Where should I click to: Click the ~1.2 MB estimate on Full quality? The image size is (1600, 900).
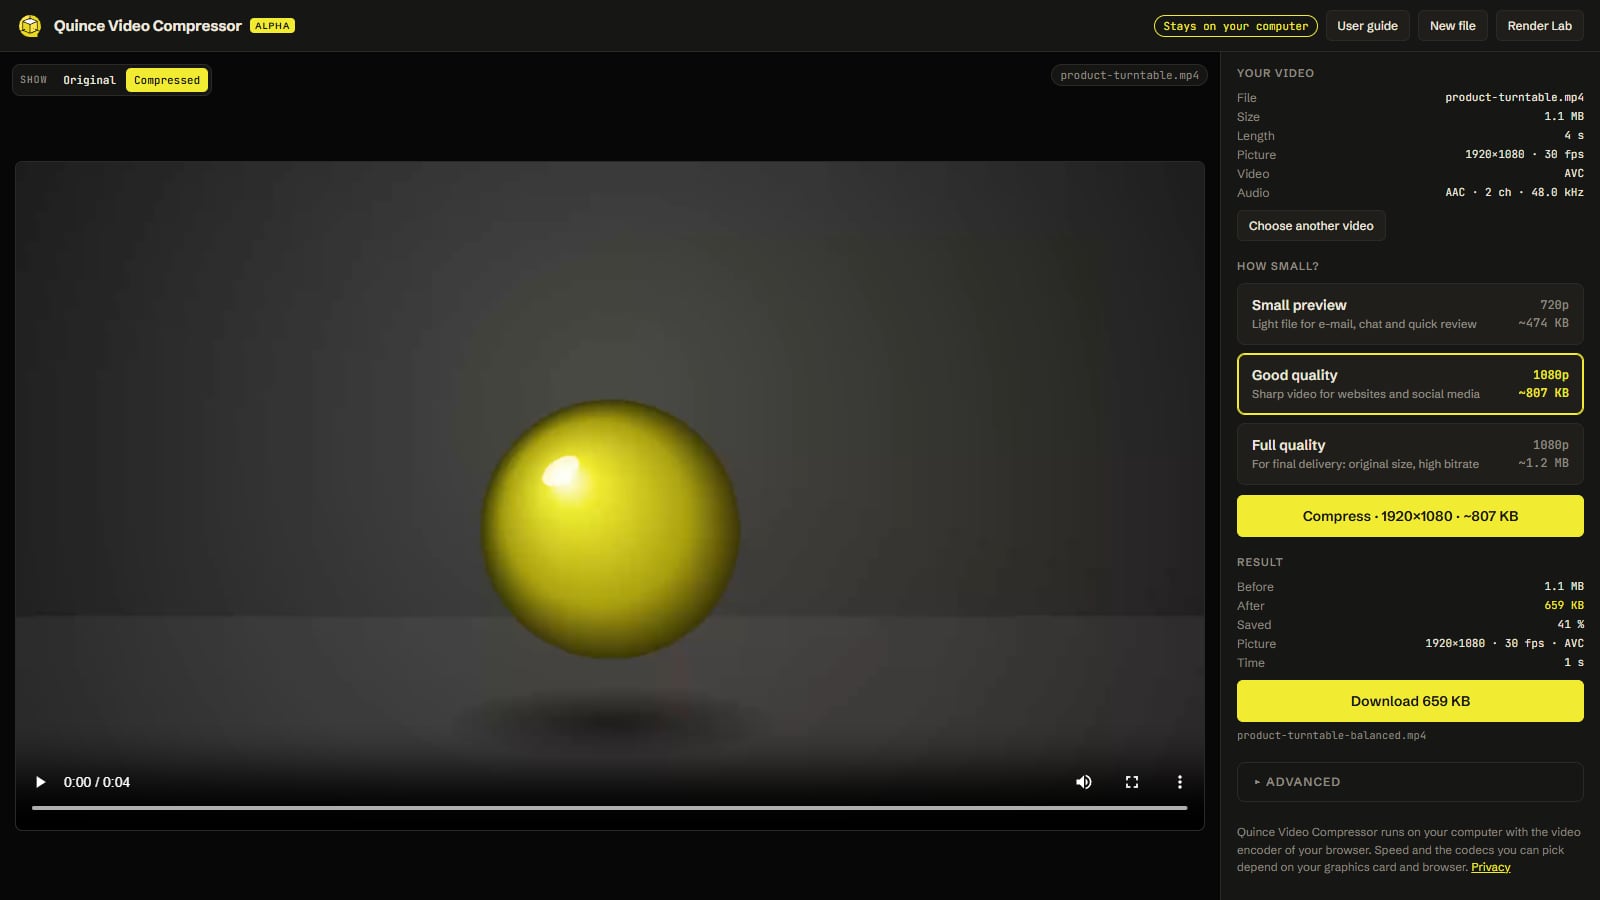point(1543,463)
